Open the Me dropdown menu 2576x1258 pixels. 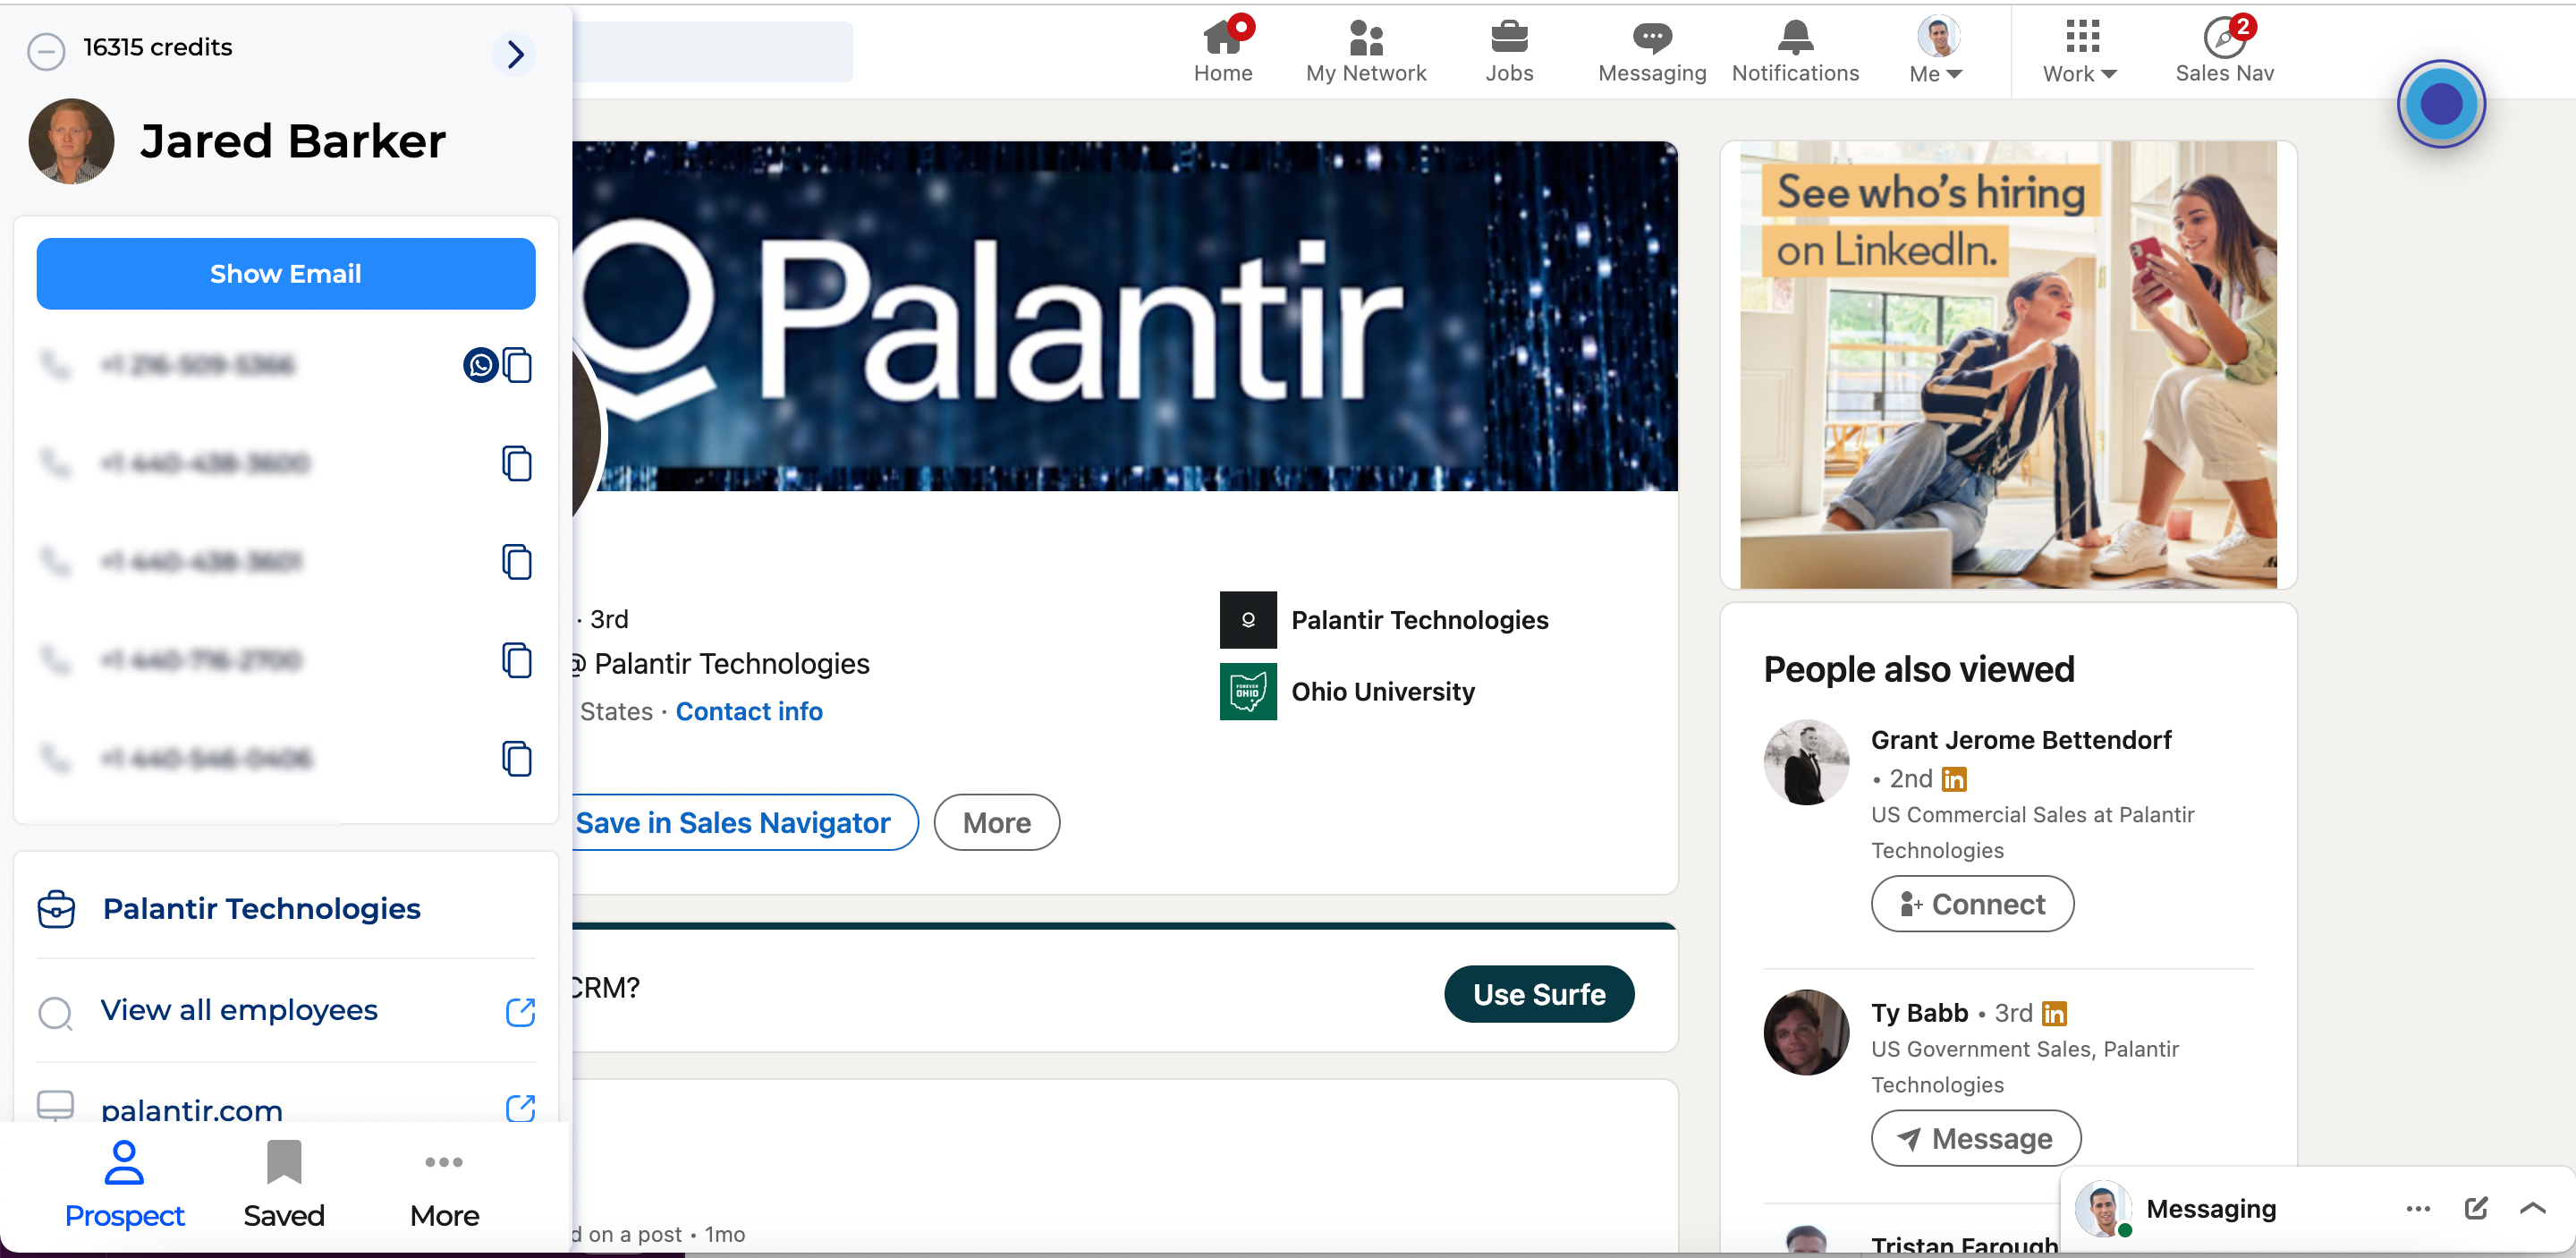tap(1937, 52)
